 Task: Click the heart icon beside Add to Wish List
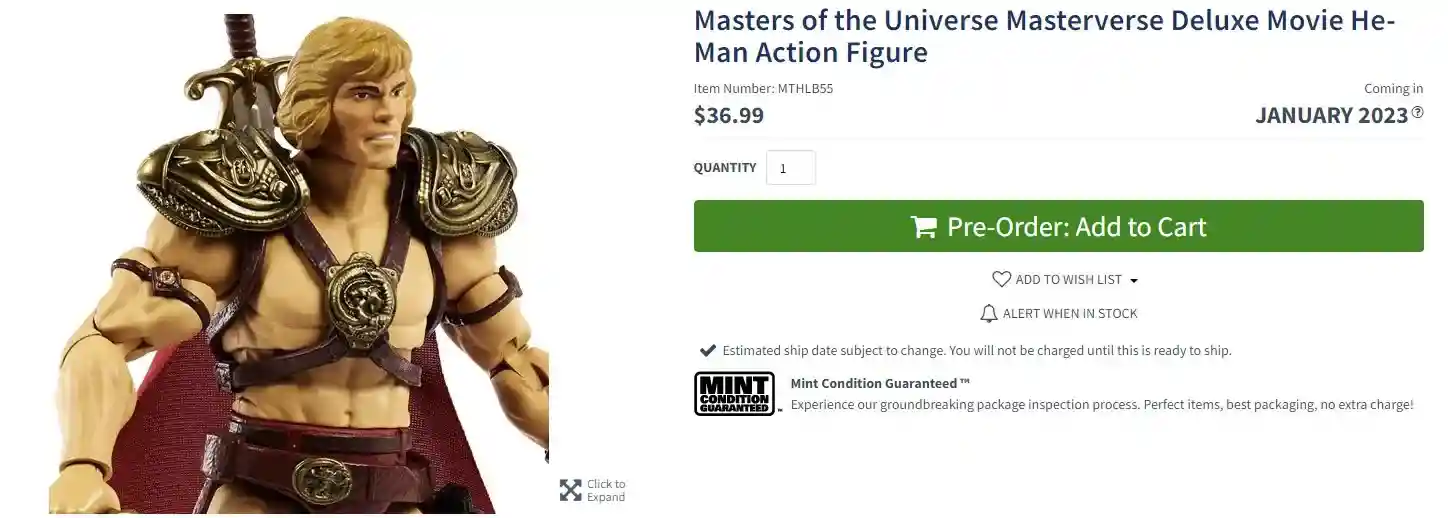coord(1001,280)
